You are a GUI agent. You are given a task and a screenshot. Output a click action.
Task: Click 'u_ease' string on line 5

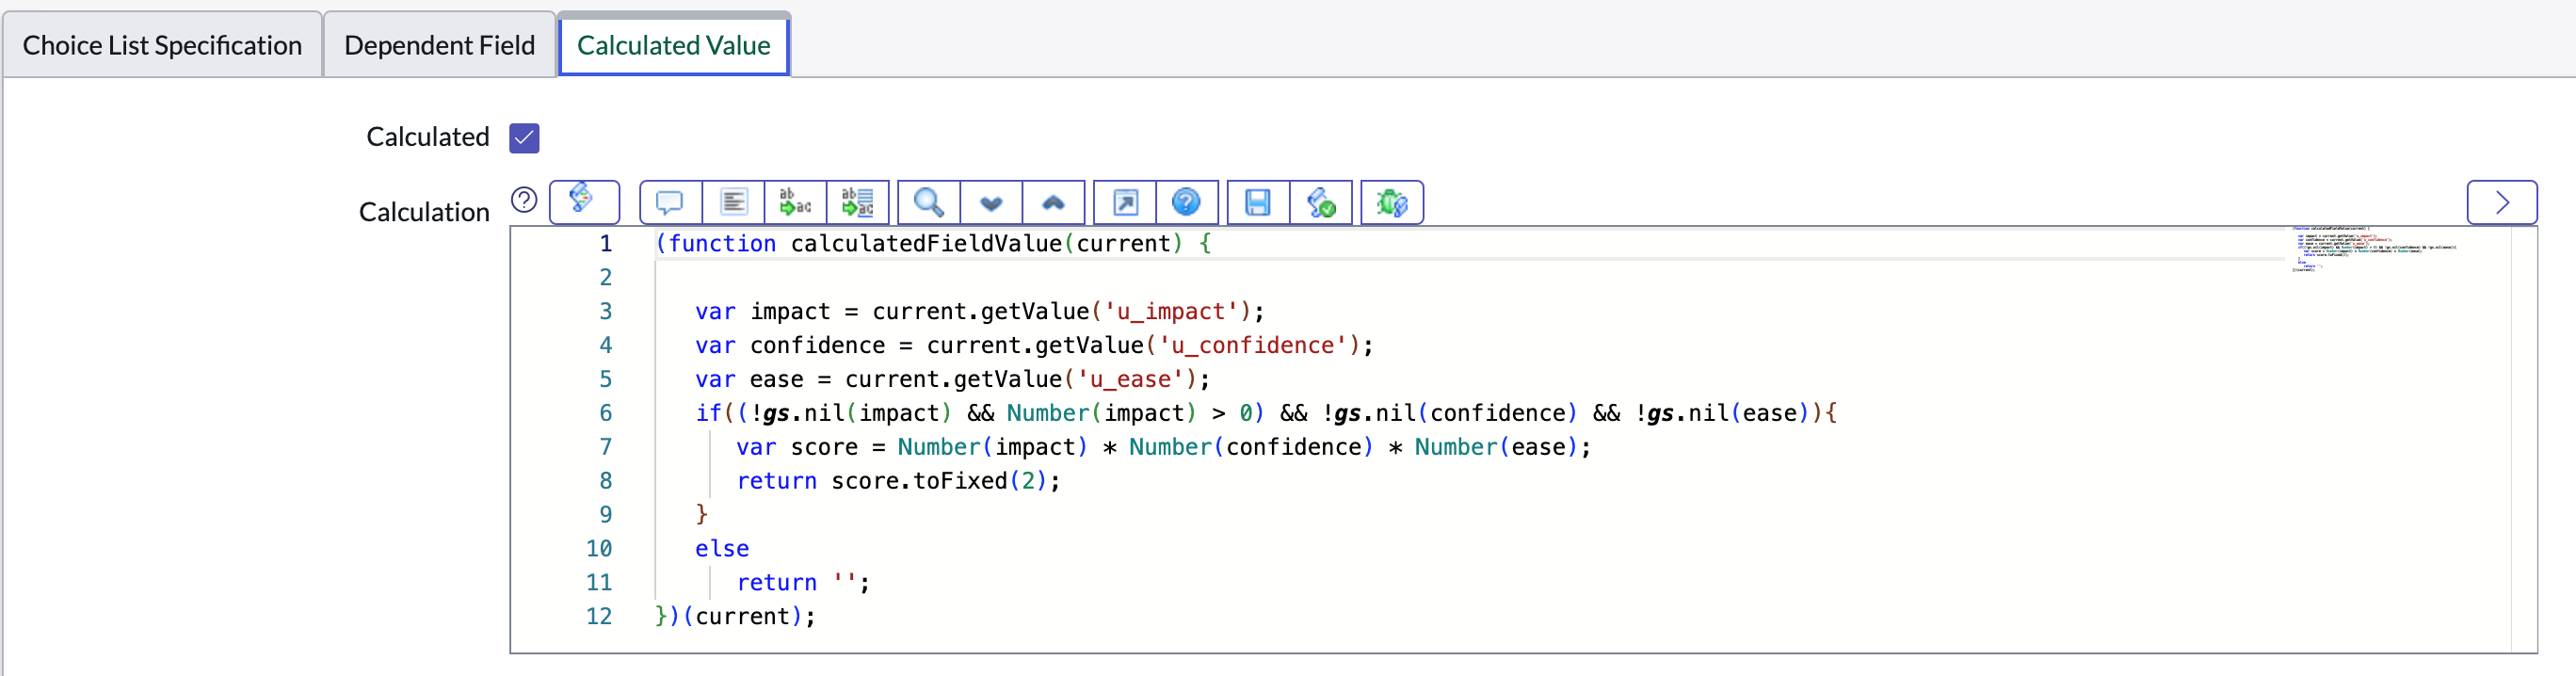pos(1130,380)
